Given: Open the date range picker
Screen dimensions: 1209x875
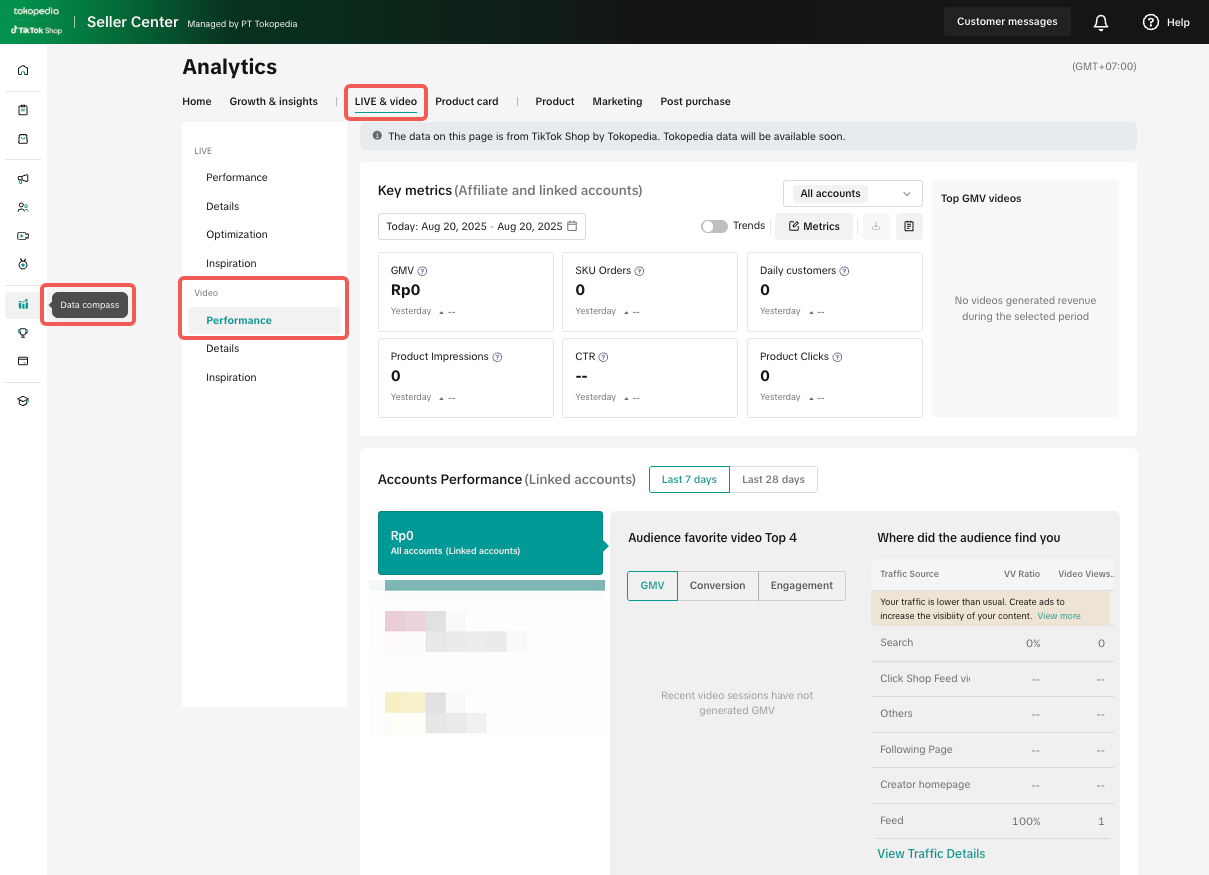Looking at the screenshot, I should [481, 226].
